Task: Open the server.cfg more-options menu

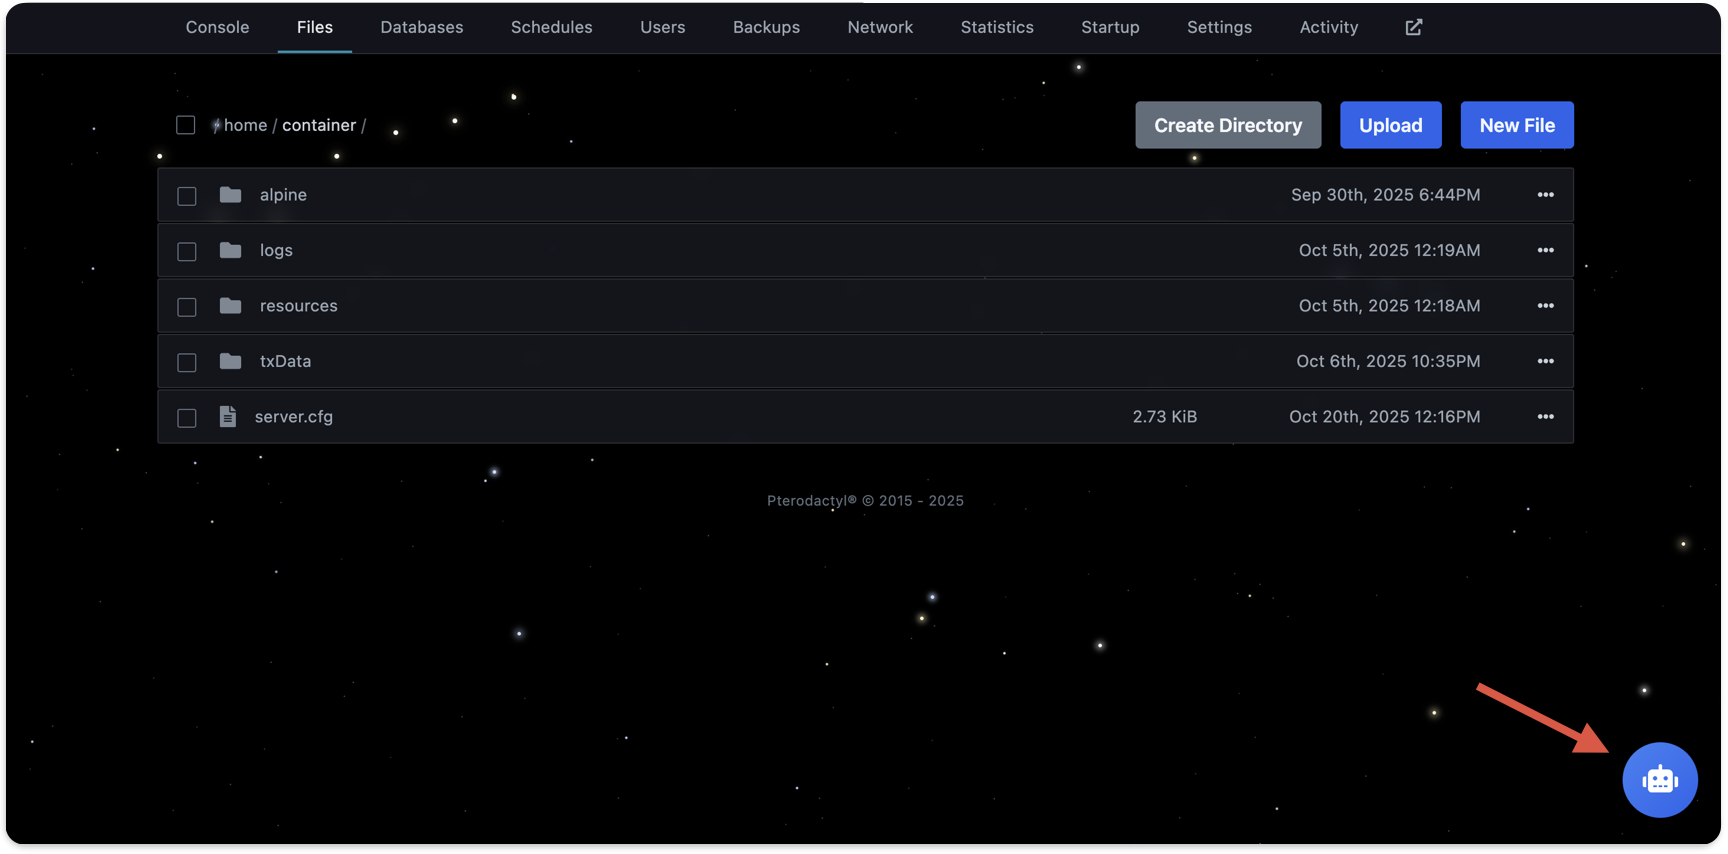Action: coord(1545,417)
